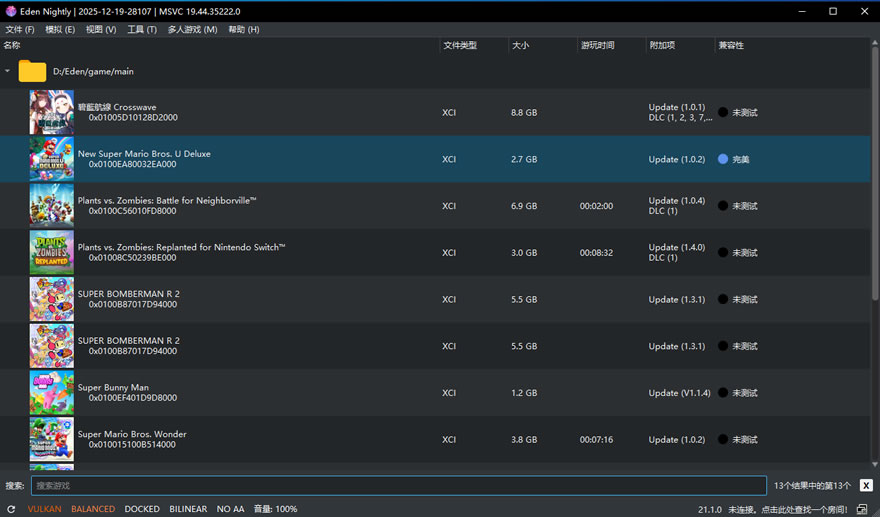Click the PvZ Replanted game cover icon
880x517 pixels.
[x=51, y=252]
